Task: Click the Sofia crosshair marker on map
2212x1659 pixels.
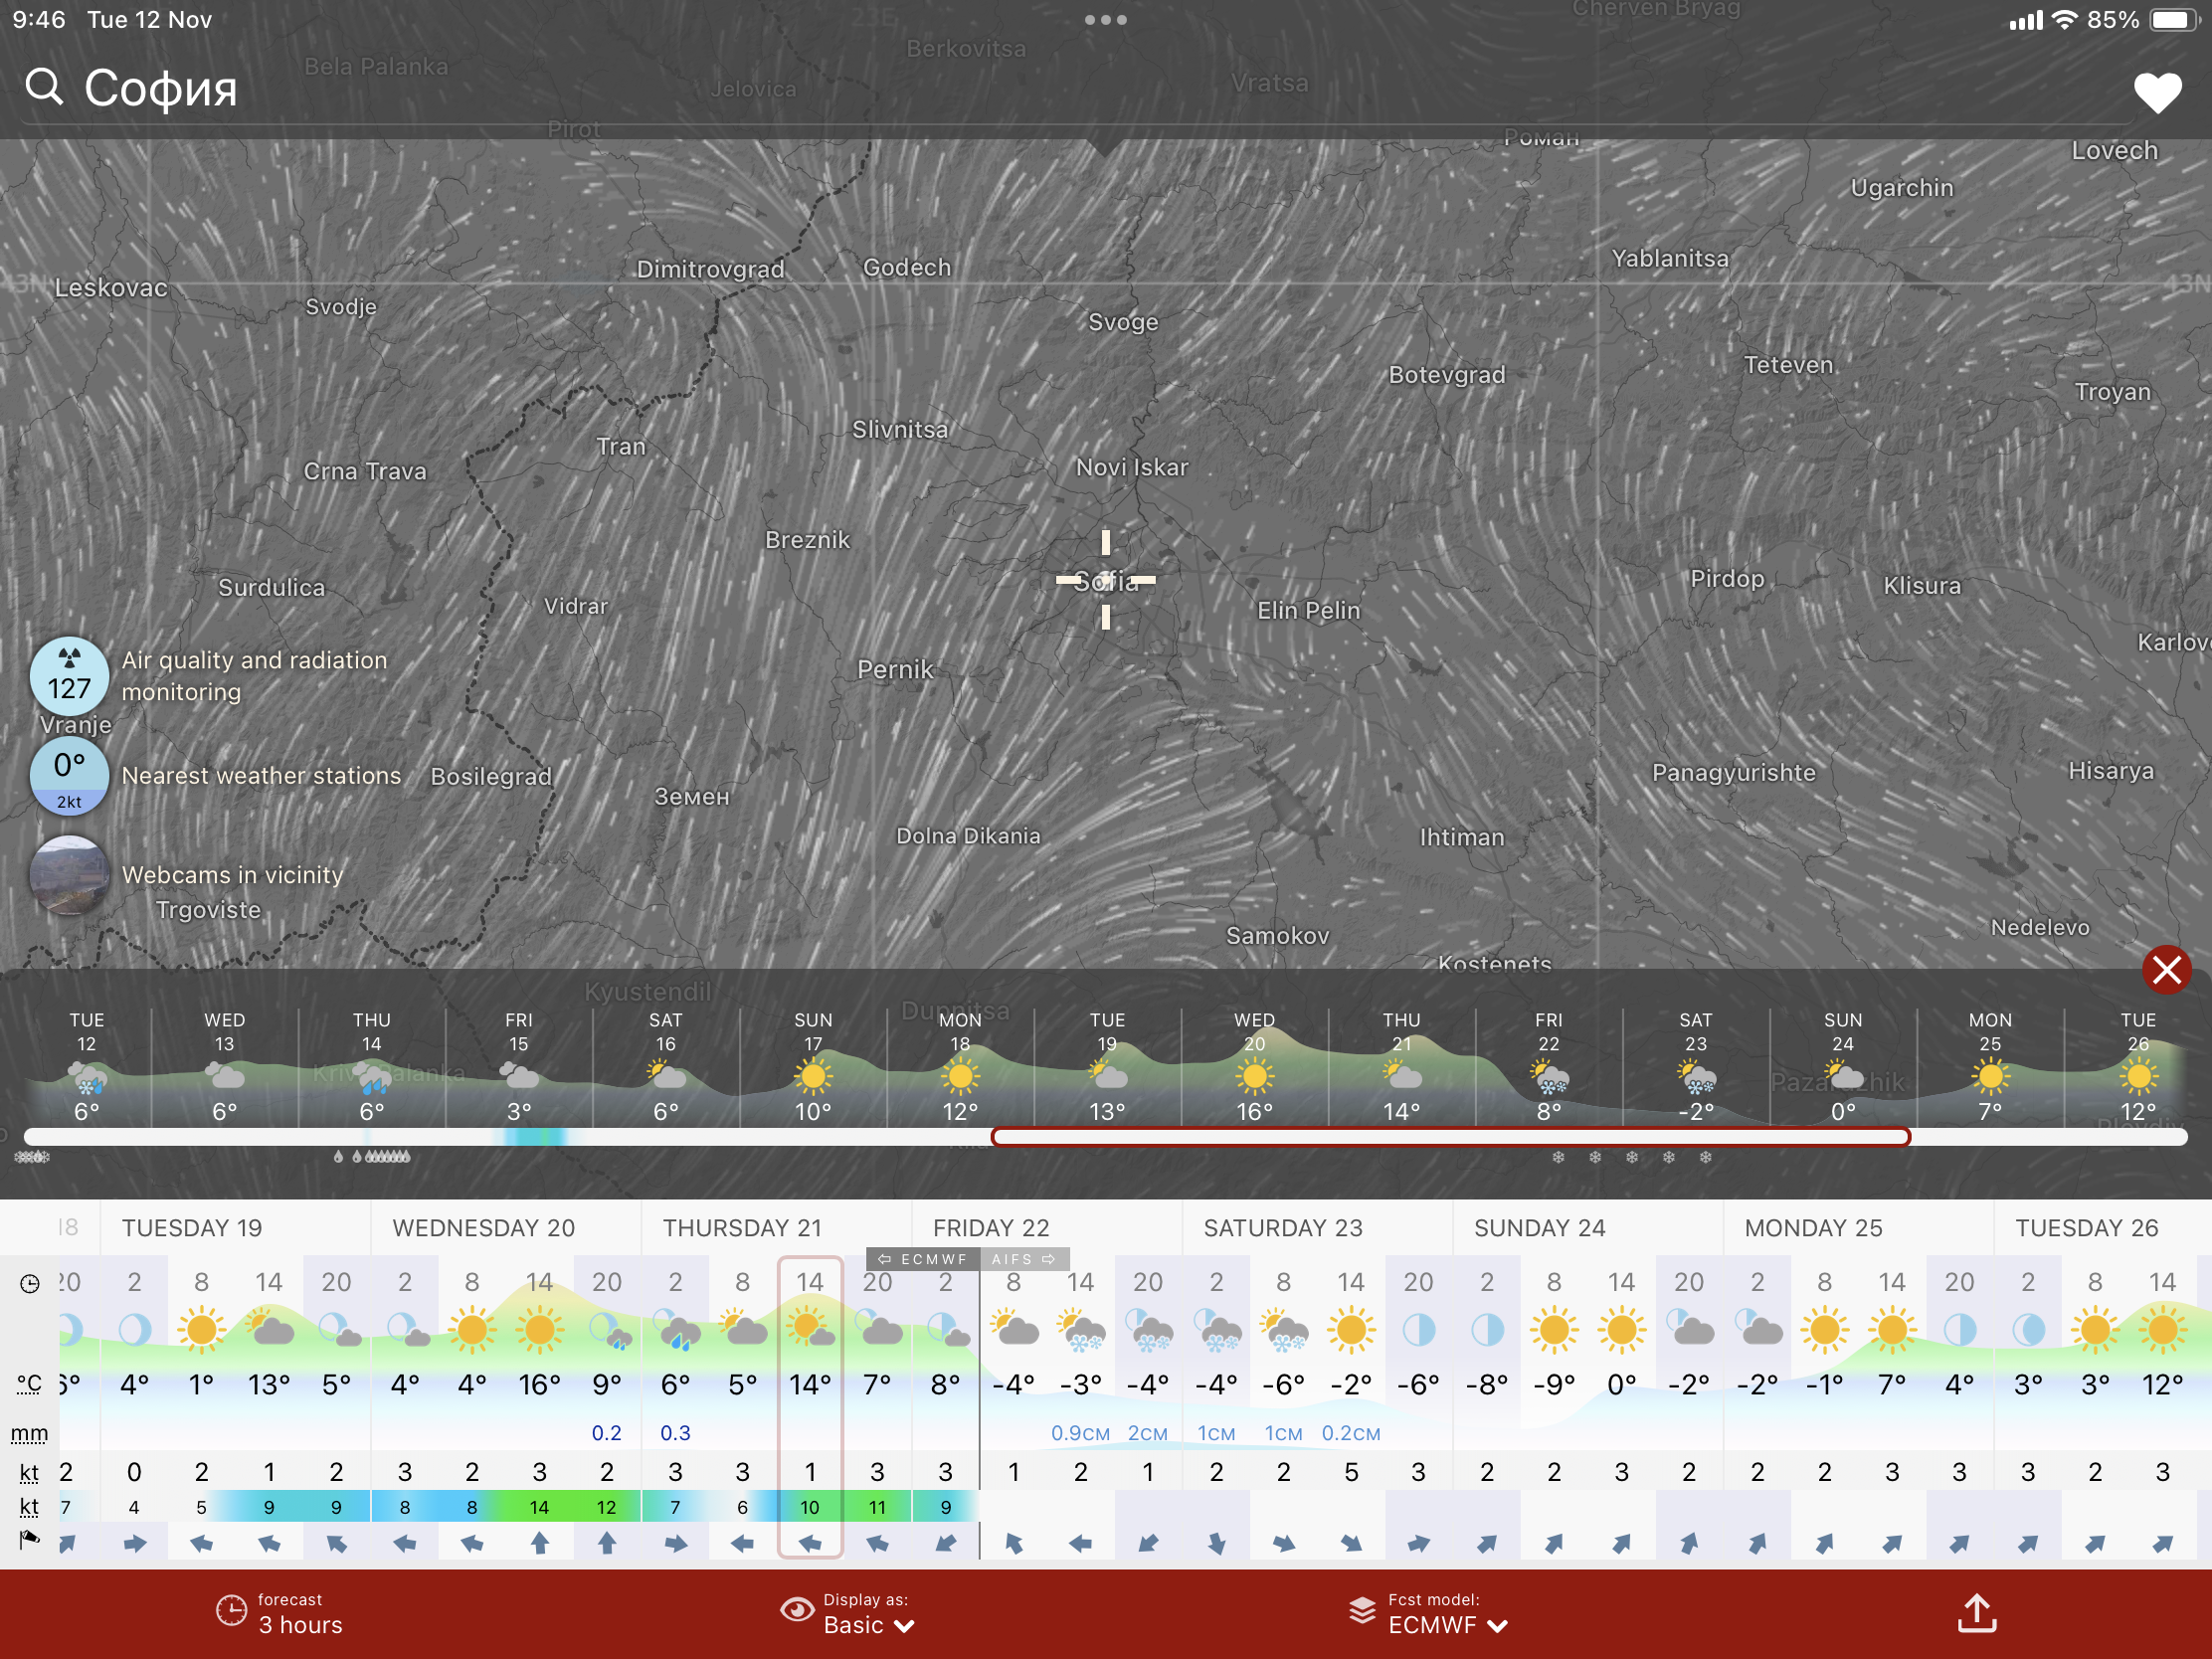Action: [x=1105, y=580]
